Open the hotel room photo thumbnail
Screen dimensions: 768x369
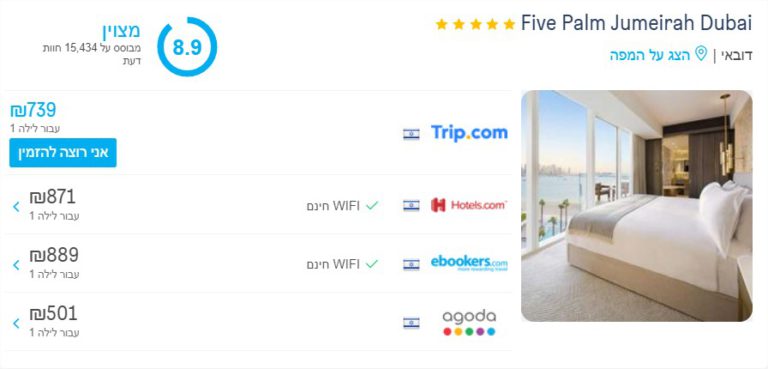(x=637, y=206)
